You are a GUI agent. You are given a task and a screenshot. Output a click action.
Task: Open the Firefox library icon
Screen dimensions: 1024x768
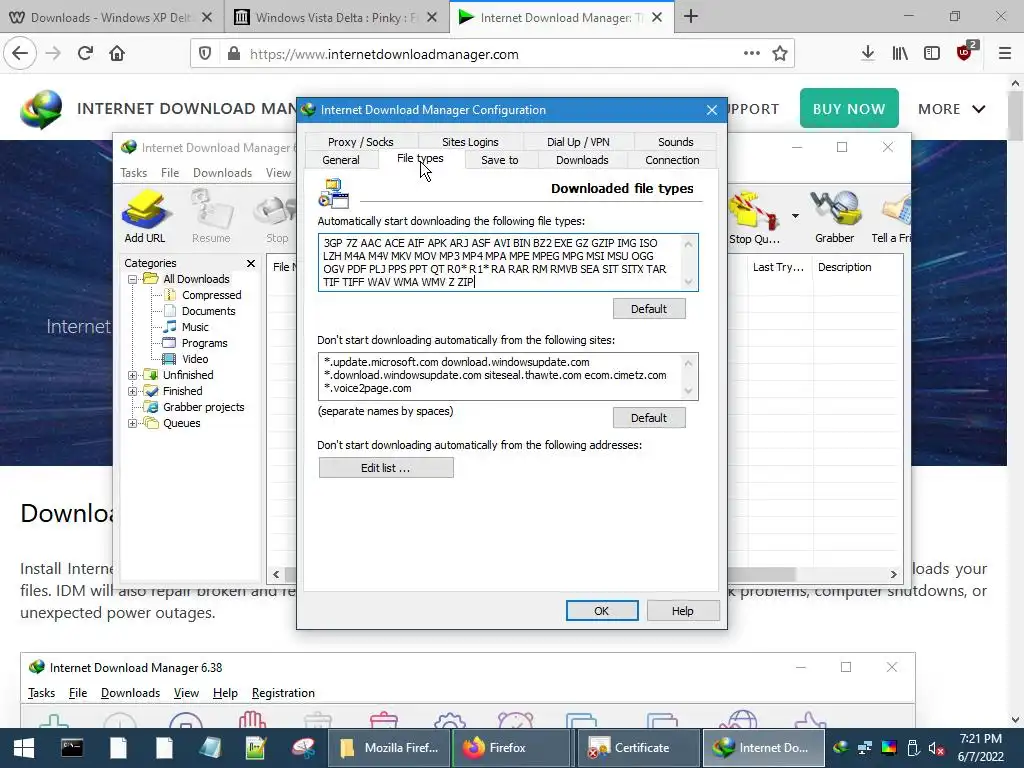click(x=900, y=54)
